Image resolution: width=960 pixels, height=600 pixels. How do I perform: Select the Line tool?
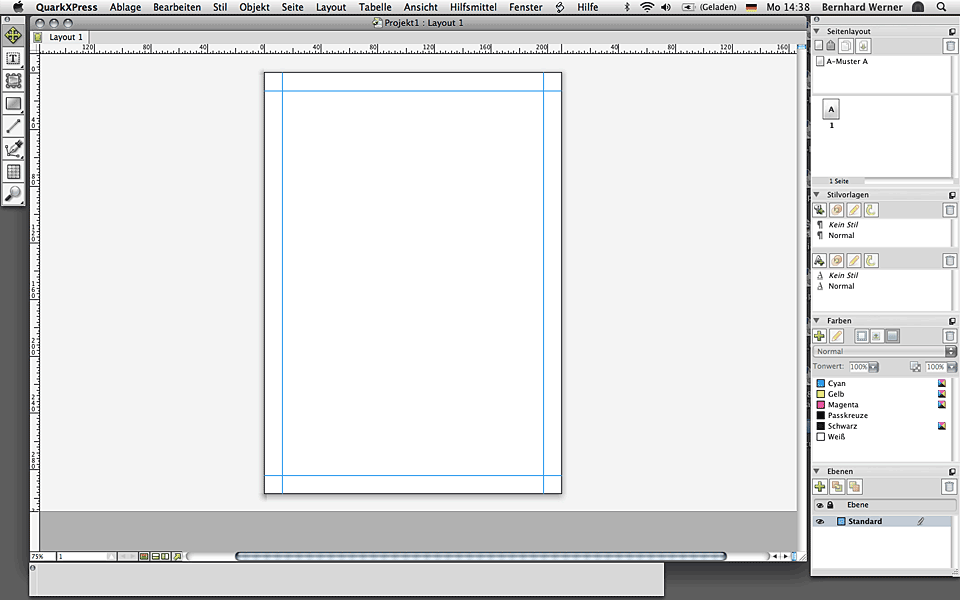pos(13,126)
